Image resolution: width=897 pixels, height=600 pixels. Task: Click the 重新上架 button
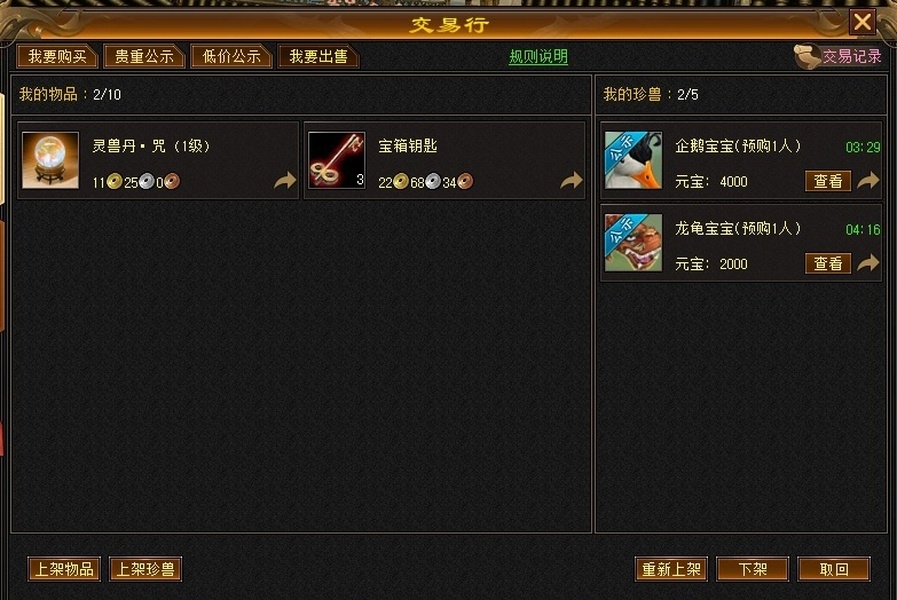coord(671,569)
